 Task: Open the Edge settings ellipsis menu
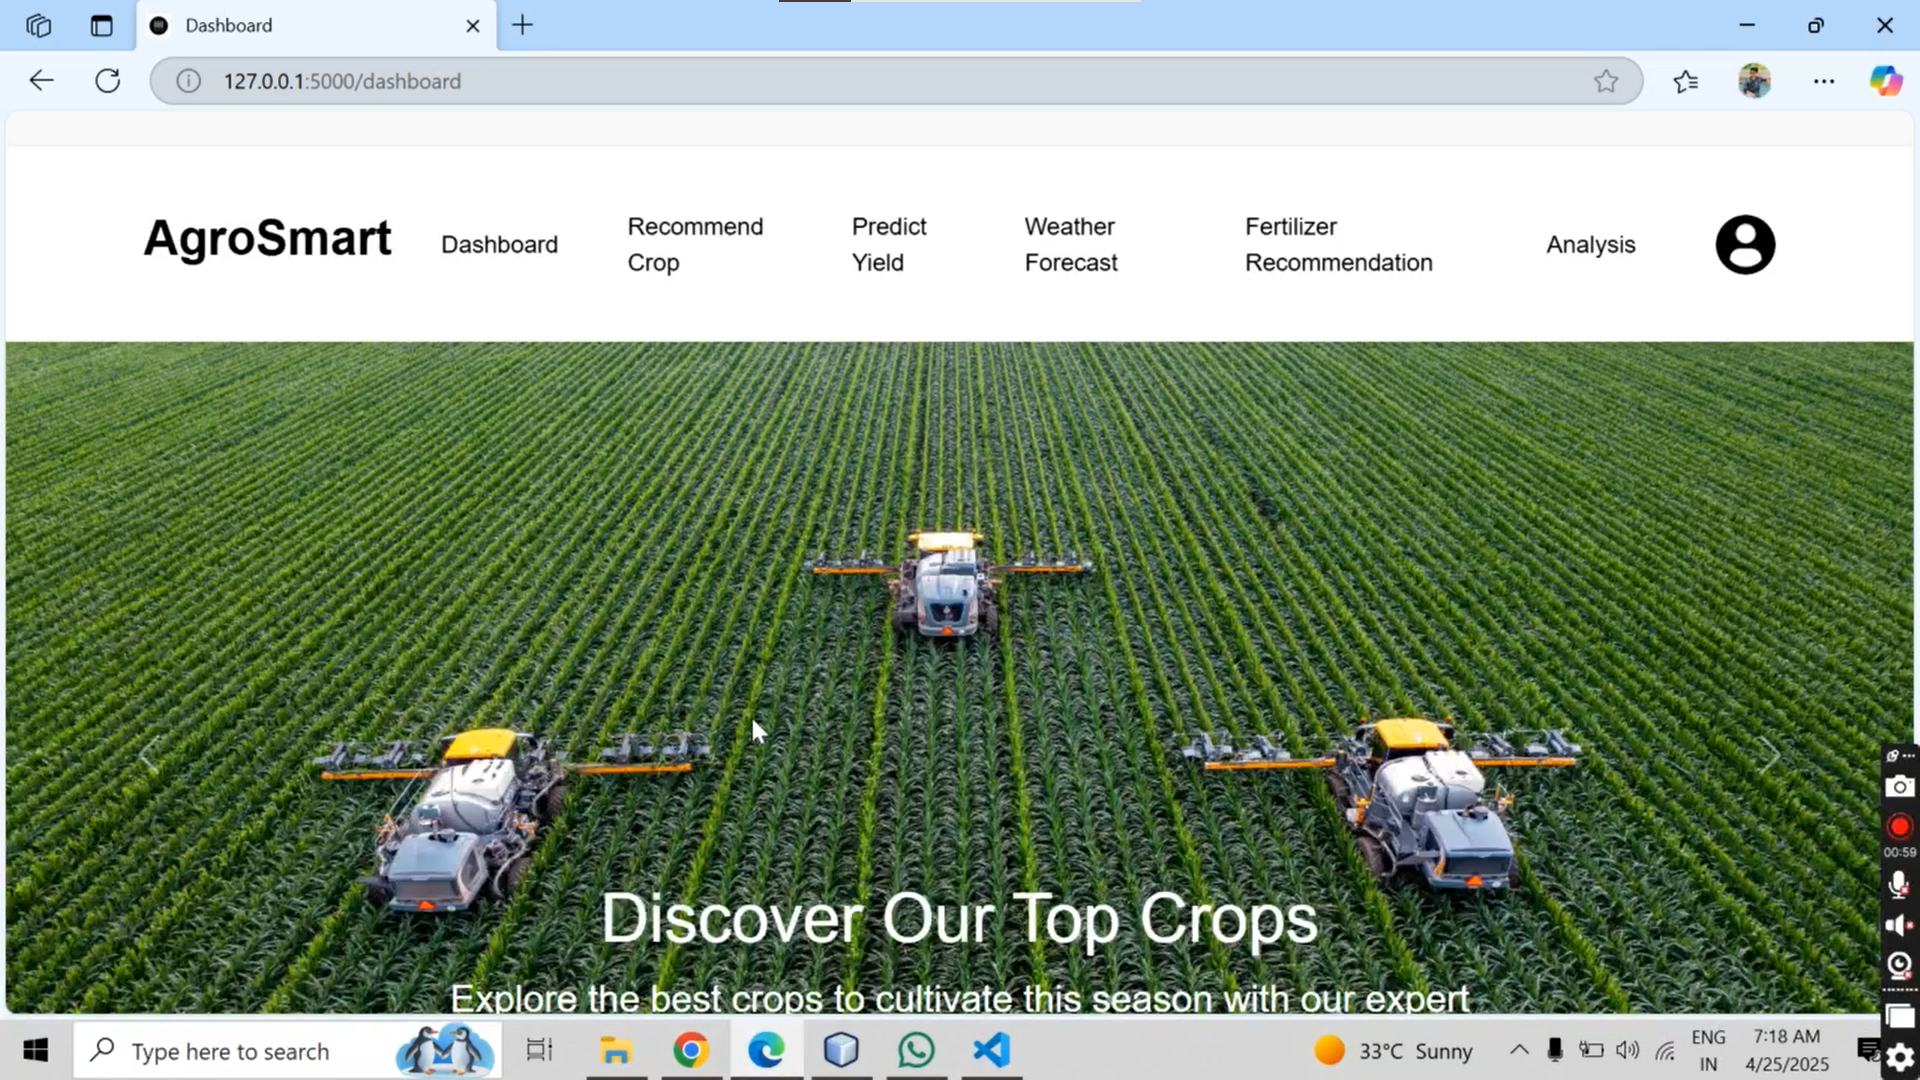point(1824,81)
